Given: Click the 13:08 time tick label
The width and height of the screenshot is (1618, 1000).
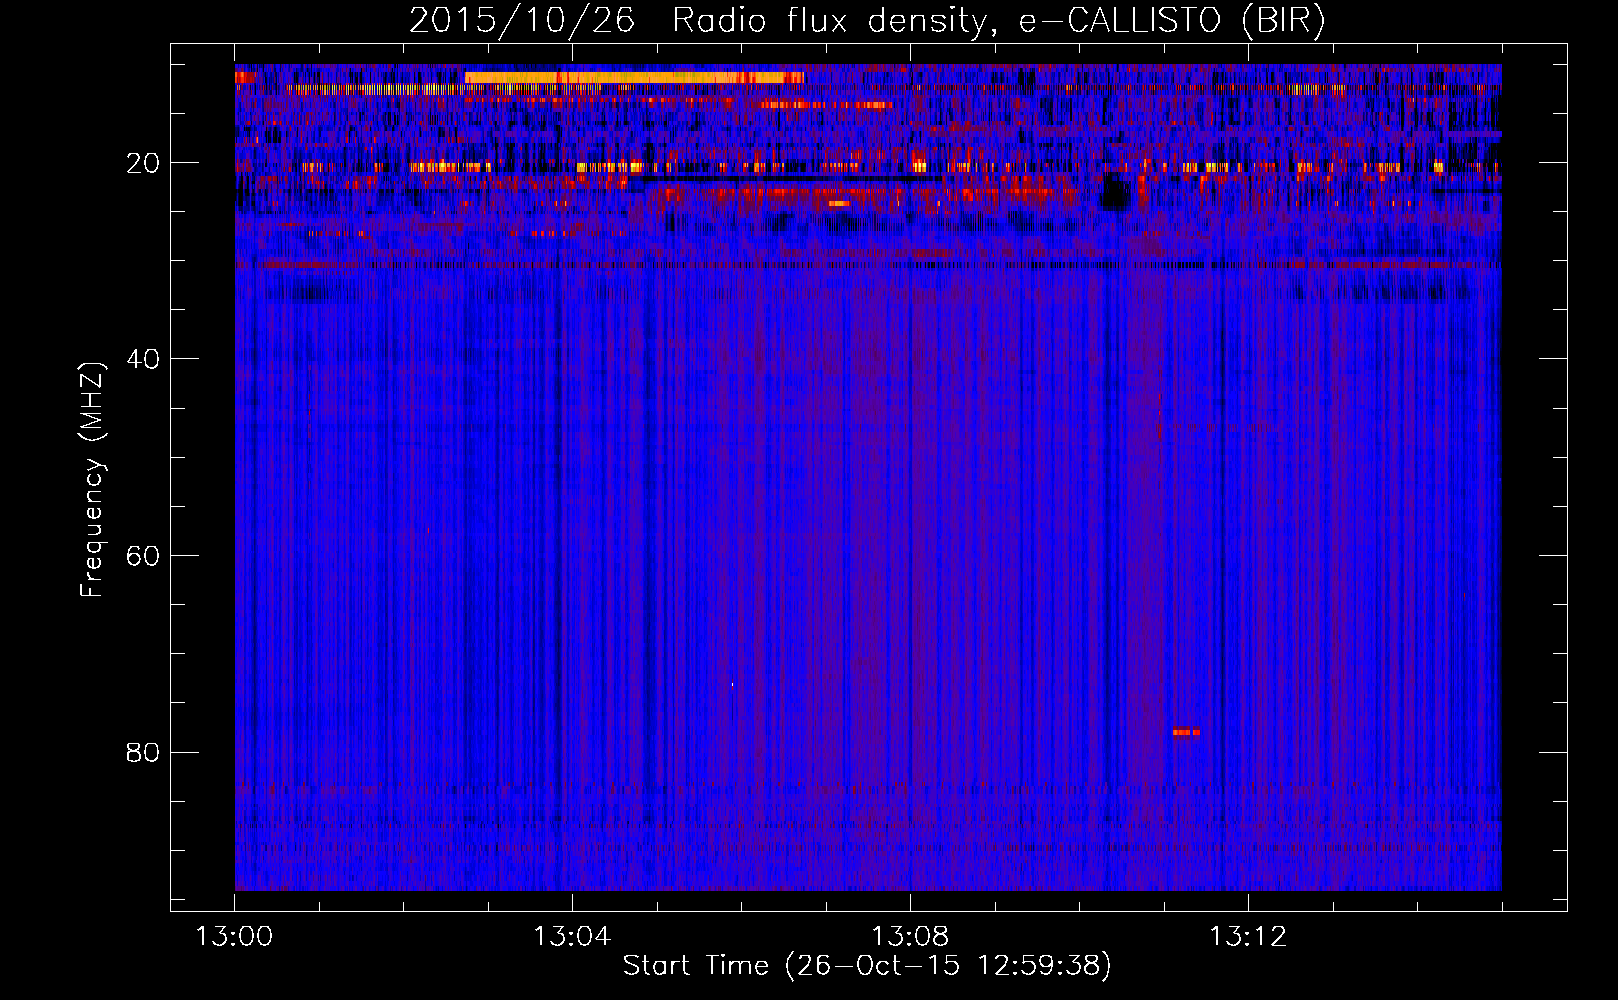Looking at the screenshot, I should coord(910,937).
